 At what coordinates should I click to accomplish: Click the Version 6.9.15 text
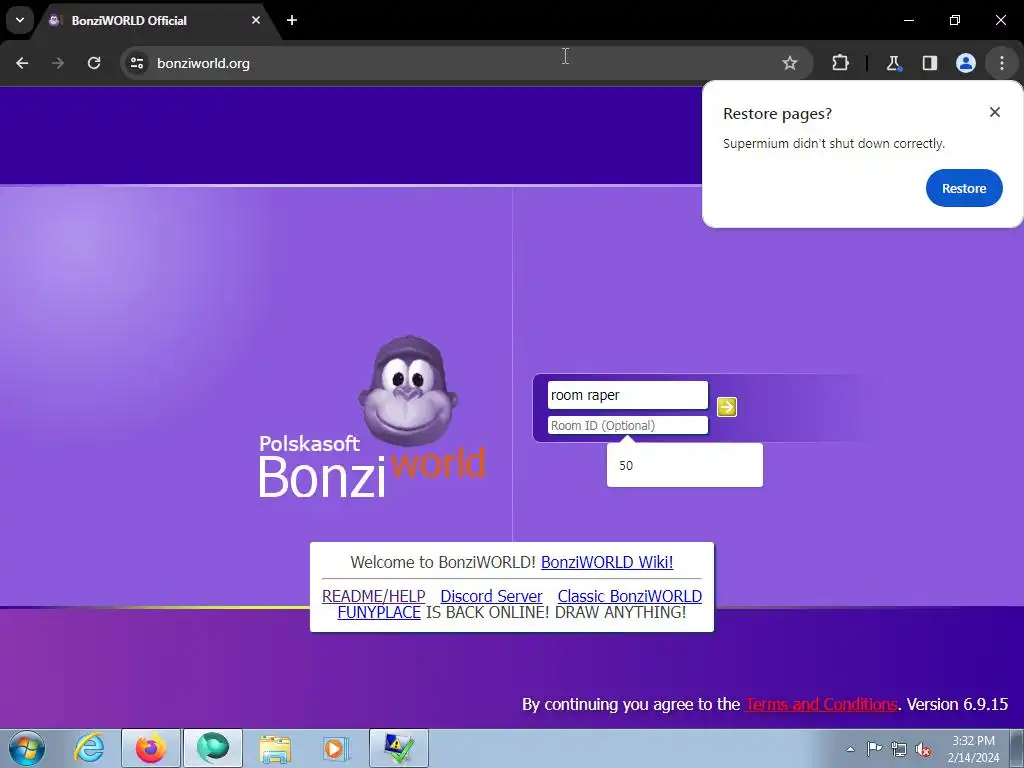click(x=957, y=705)
